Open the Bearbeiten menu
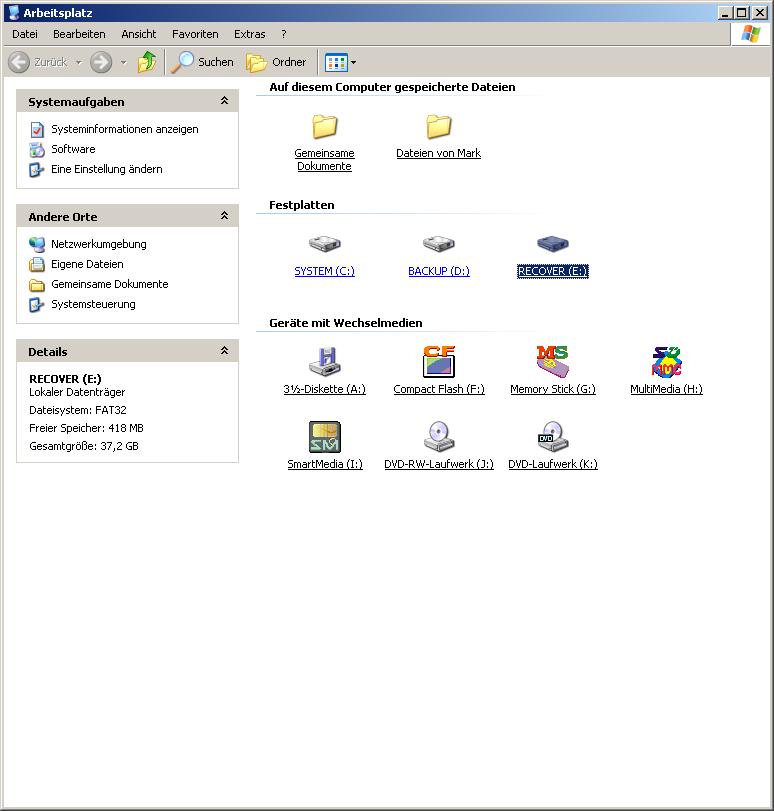The image size is (774, 811). (x=79, y=34)
